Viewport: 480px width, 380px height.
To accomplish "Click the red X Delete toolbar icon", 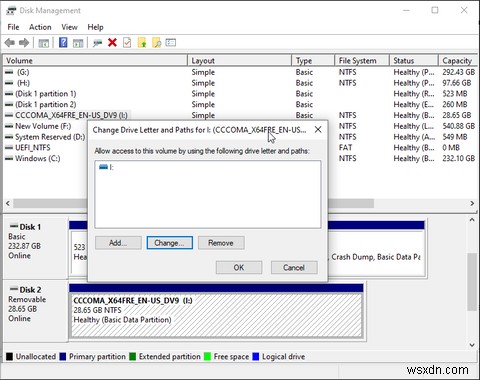I will (112, 43).
